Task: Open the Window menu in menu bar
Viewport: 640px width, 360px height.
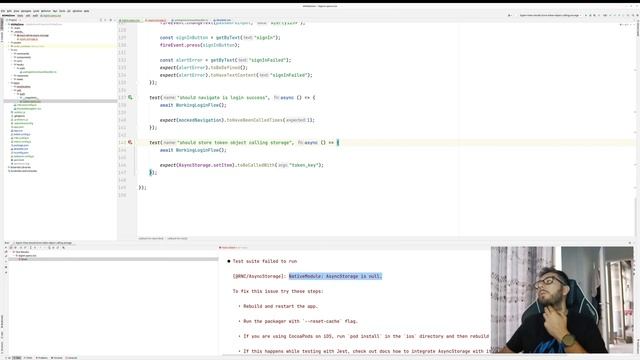Action: [x=77, y=11]
